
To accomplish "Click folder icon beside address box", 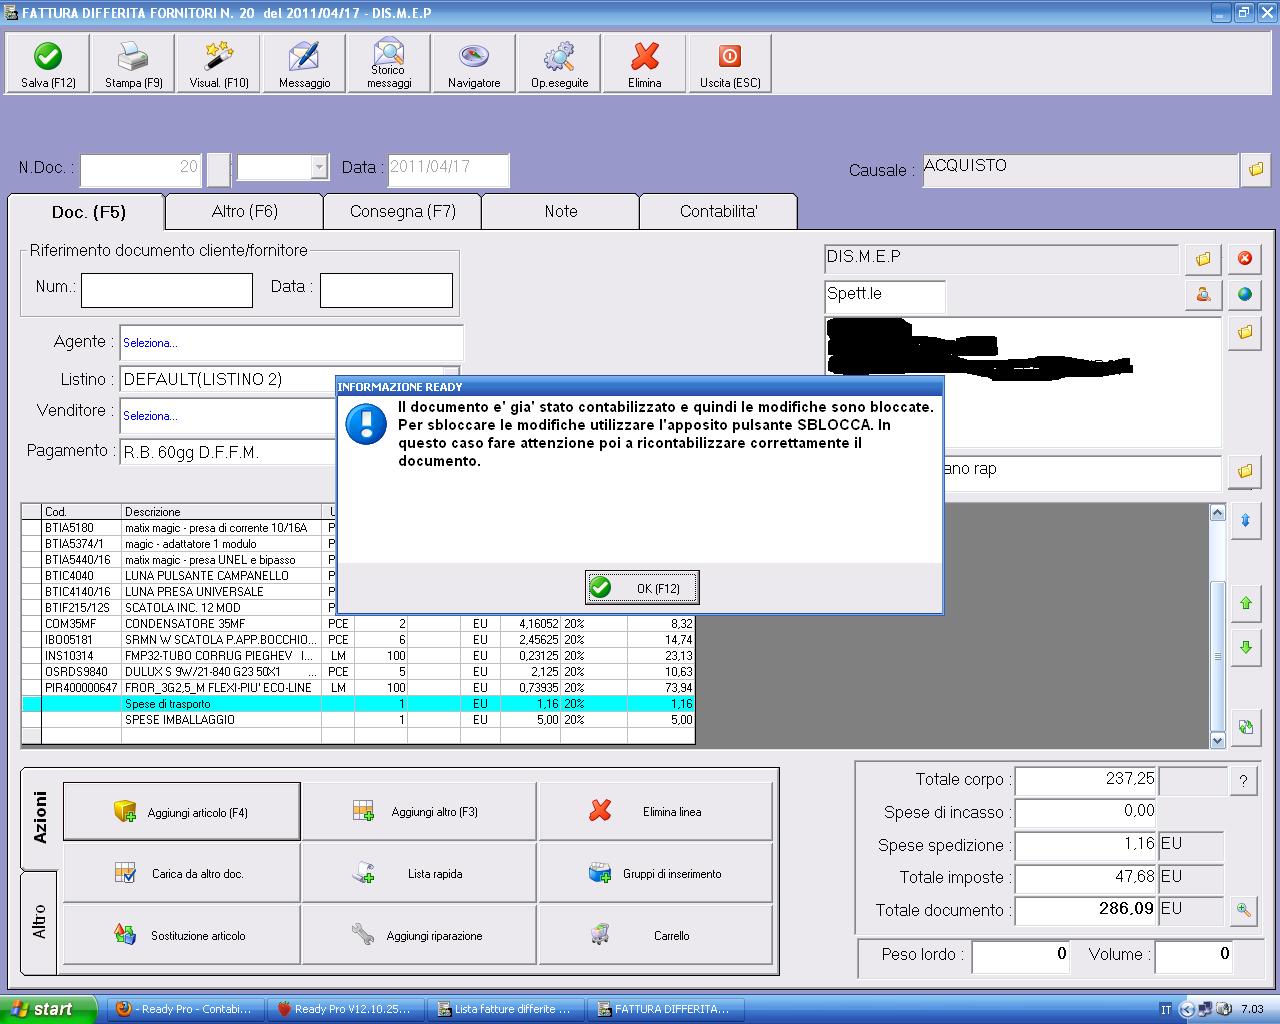I will (x=1245, y=332).
